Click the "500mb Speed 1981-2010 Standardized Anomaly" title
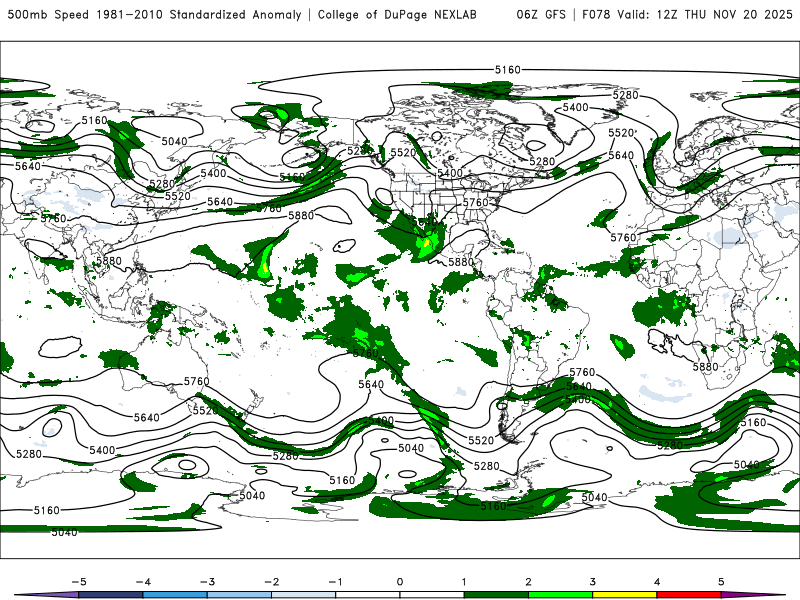 (x=155, y=14)
